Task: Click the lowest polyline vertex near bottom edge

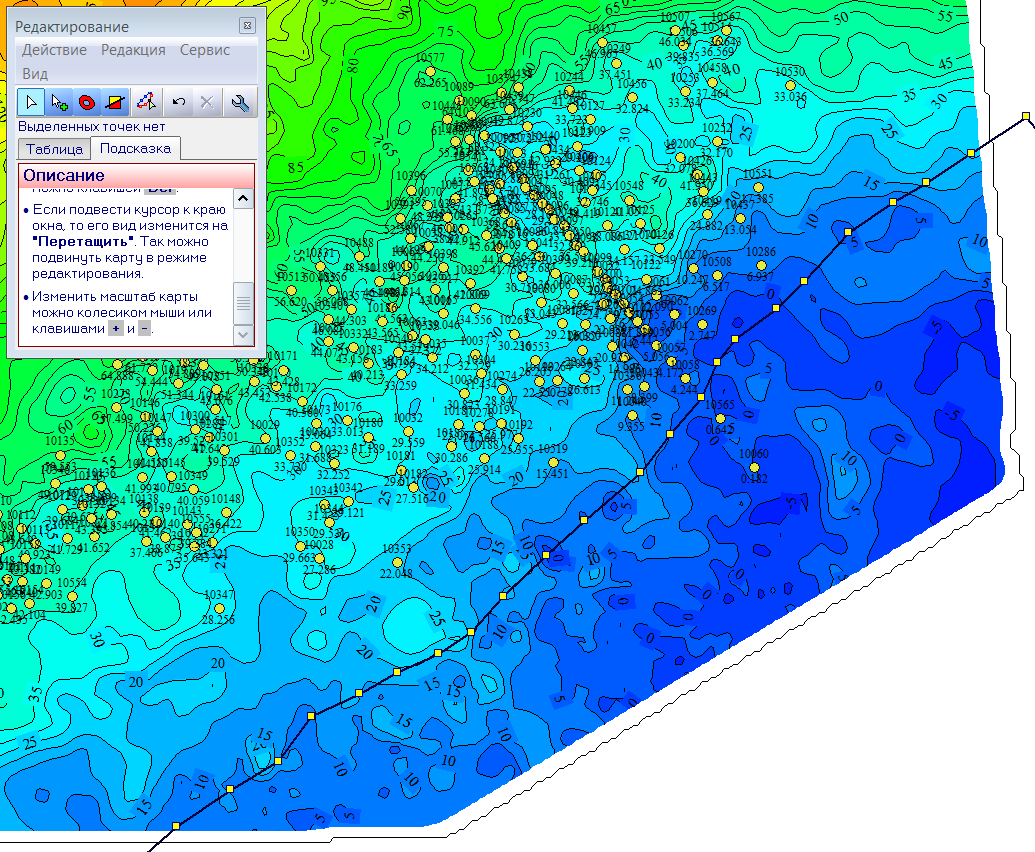Action: coord(176,826)
